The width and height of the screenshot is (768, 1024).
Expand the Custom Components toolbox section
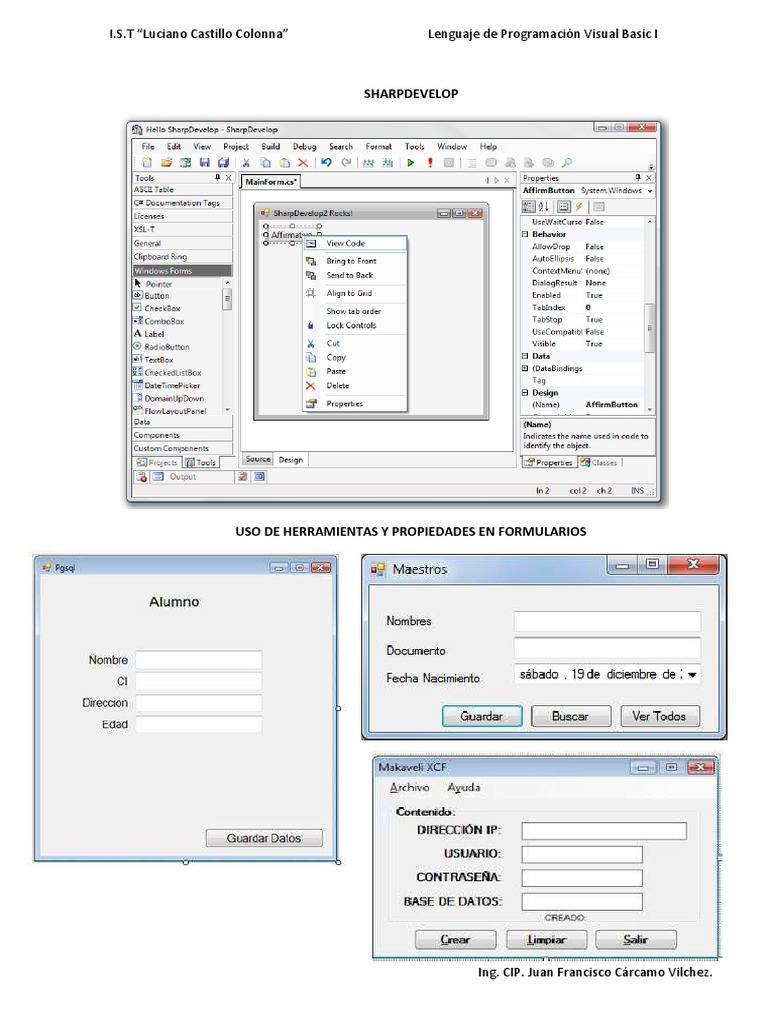coord(182,449)
